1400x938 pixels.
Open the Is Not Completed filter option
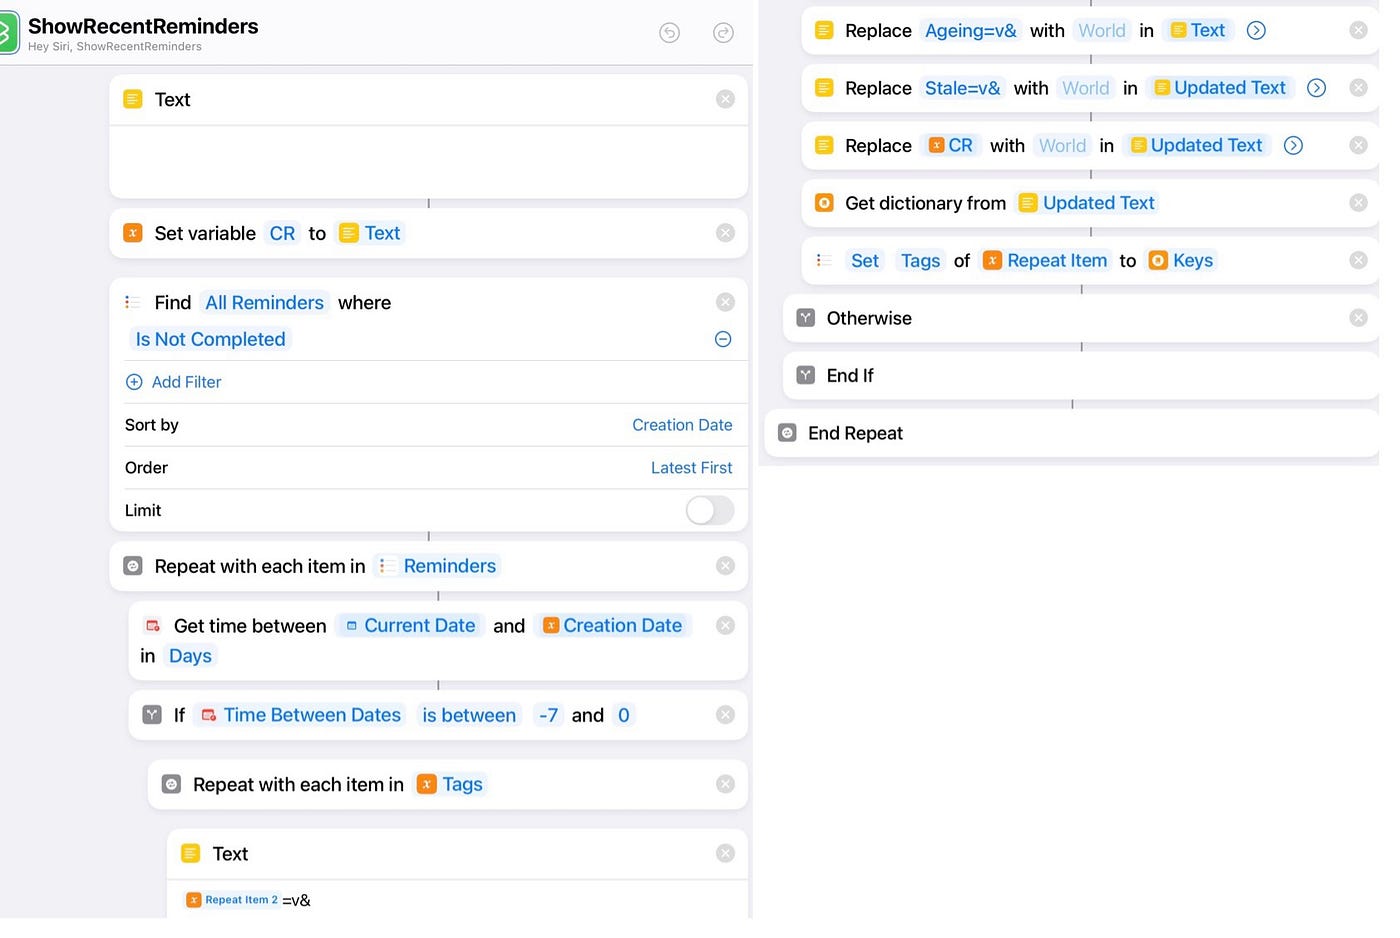(210, 339)
